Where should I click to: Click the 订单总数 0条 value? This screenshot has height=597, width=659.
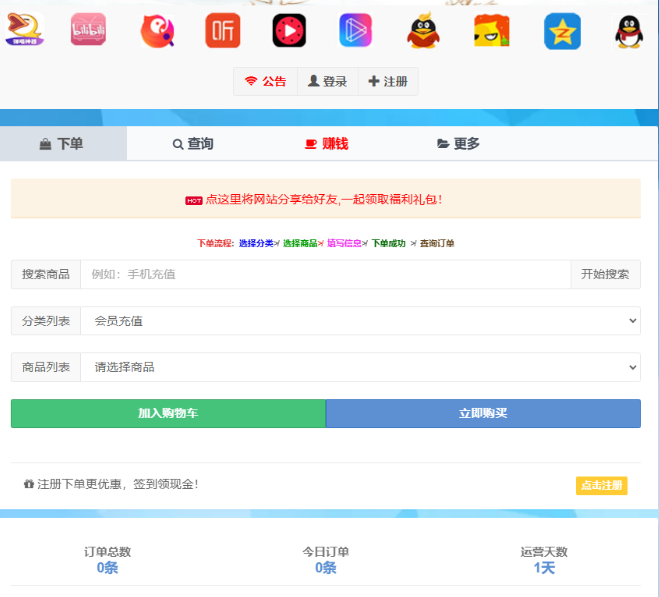[x=108, y=568]
